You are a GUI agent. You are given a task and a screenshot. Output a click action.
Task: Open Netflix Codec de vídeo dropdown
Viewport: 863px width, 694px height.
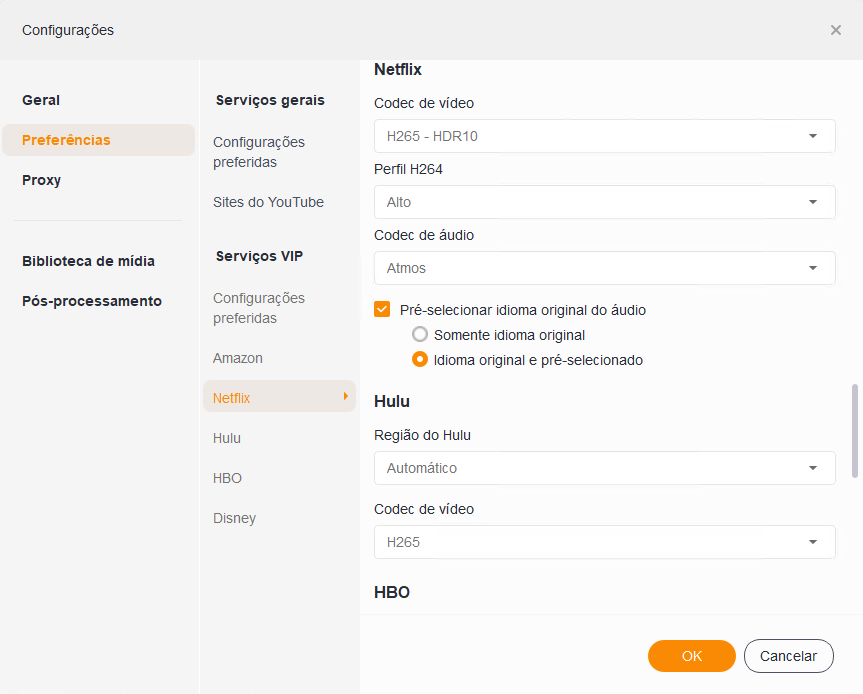coord(604,136)
